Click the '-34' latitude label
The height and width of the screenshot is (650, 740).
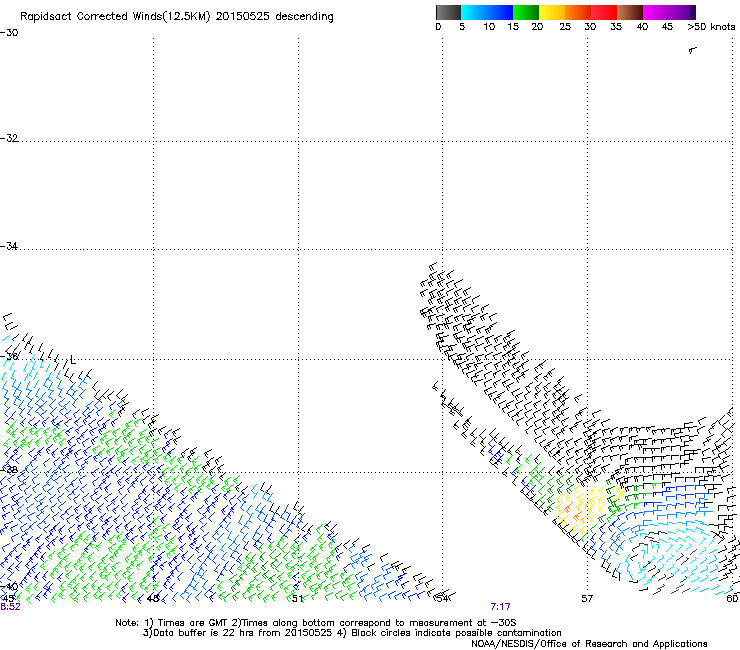9,246
